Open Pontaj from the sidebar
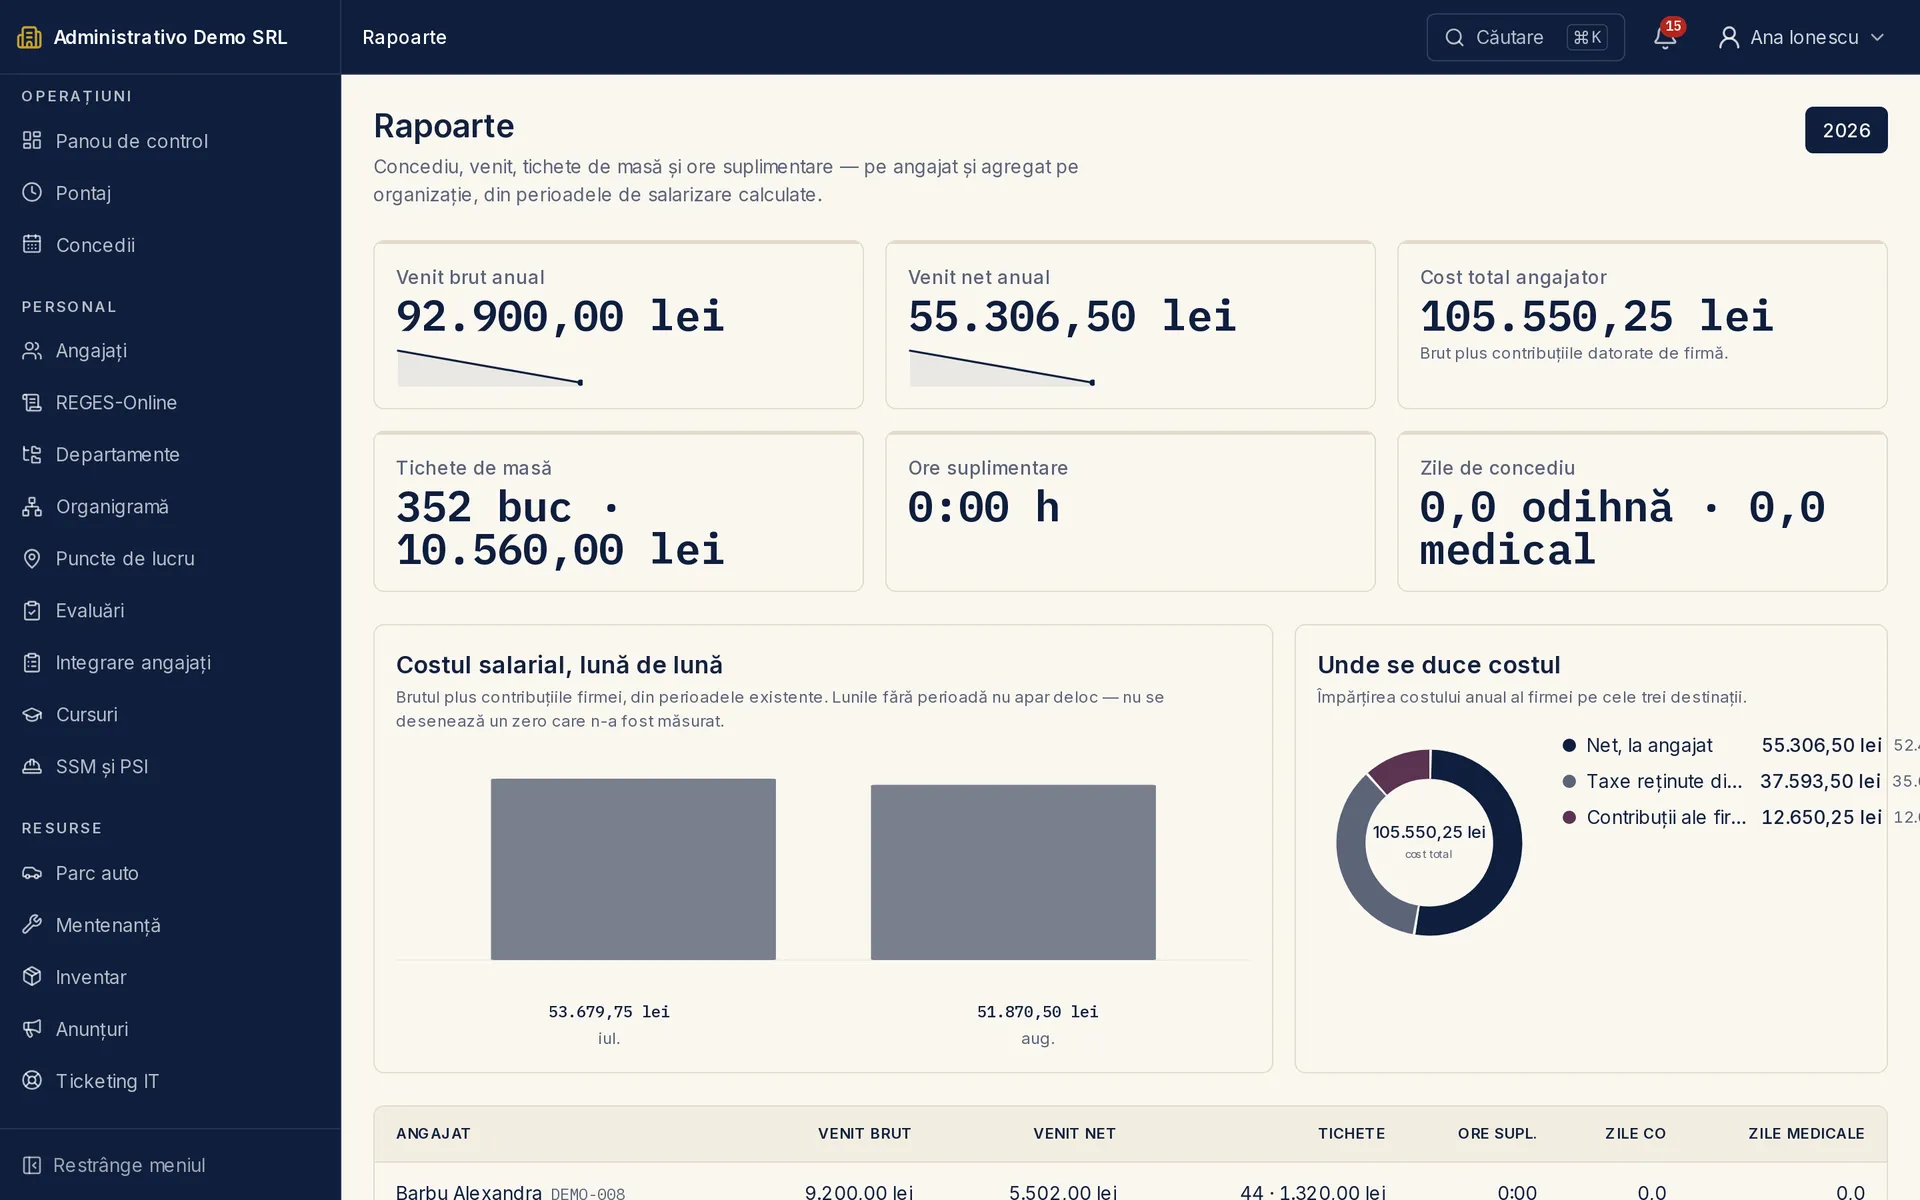Viewport: 1920px width, 1200px height. [170, 193]
